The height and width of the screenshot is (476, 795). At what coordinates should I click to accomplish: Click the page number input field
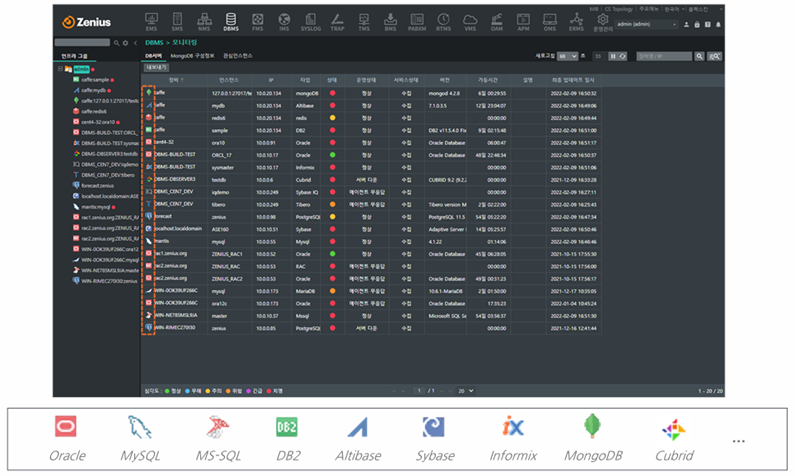[419, 391]
